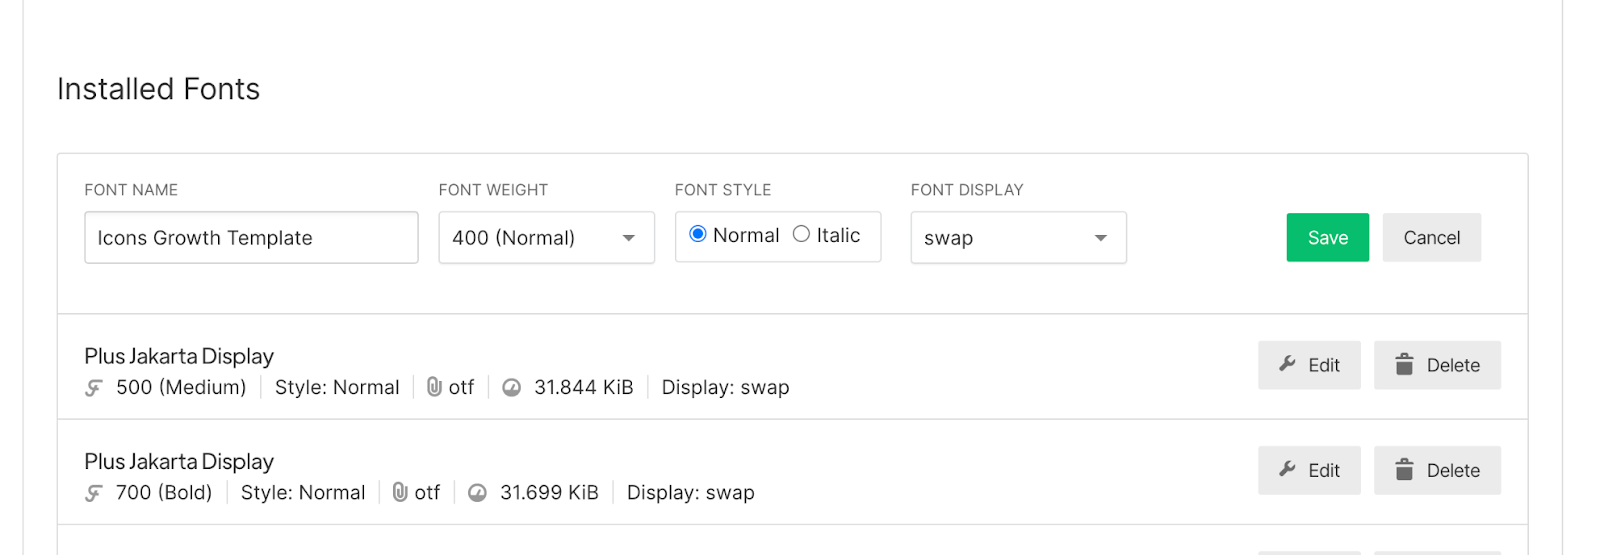1600x555 pixels.
Task: Click the paperclip otf icon in the Bold row
Action: point(400,492)
